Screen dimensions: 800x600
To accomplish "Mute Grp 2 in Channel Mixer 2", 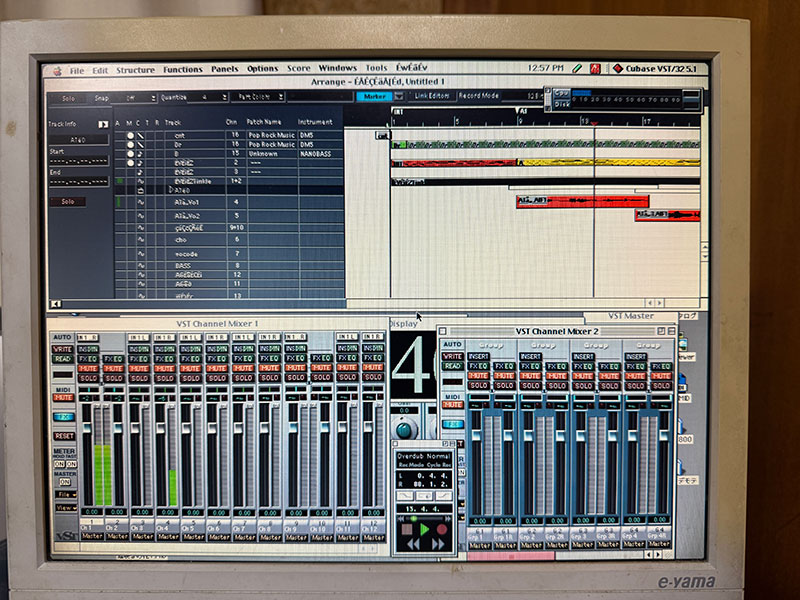I will (x=530, y=376).
